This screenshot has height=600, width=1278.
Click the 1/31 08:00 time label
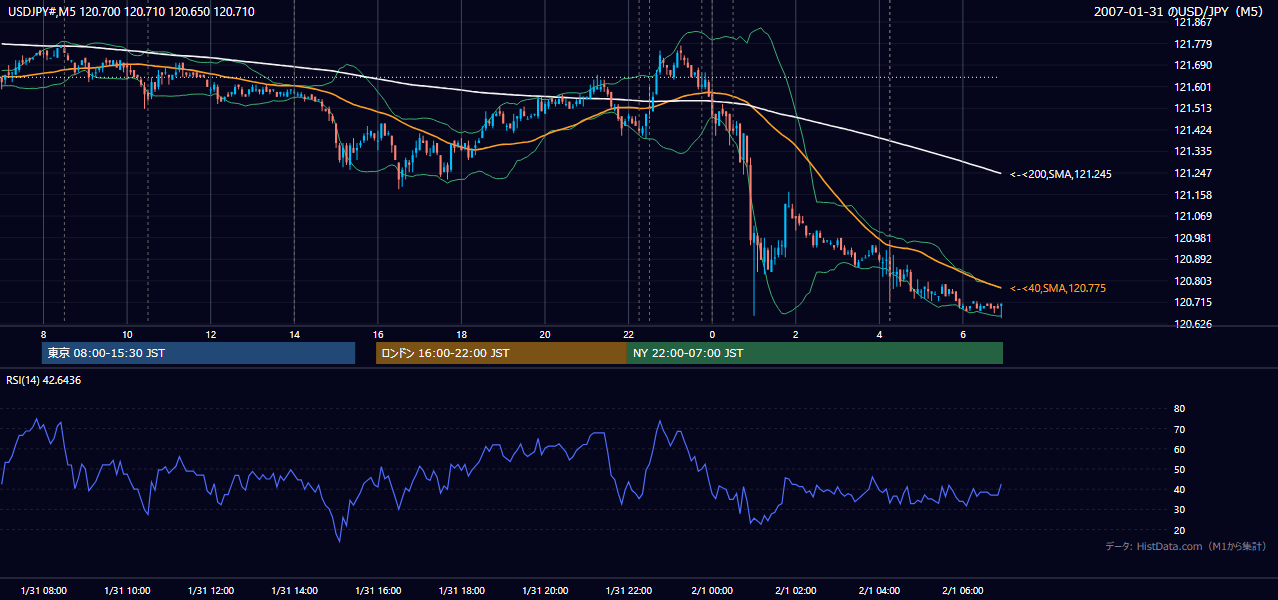point(44,591)
